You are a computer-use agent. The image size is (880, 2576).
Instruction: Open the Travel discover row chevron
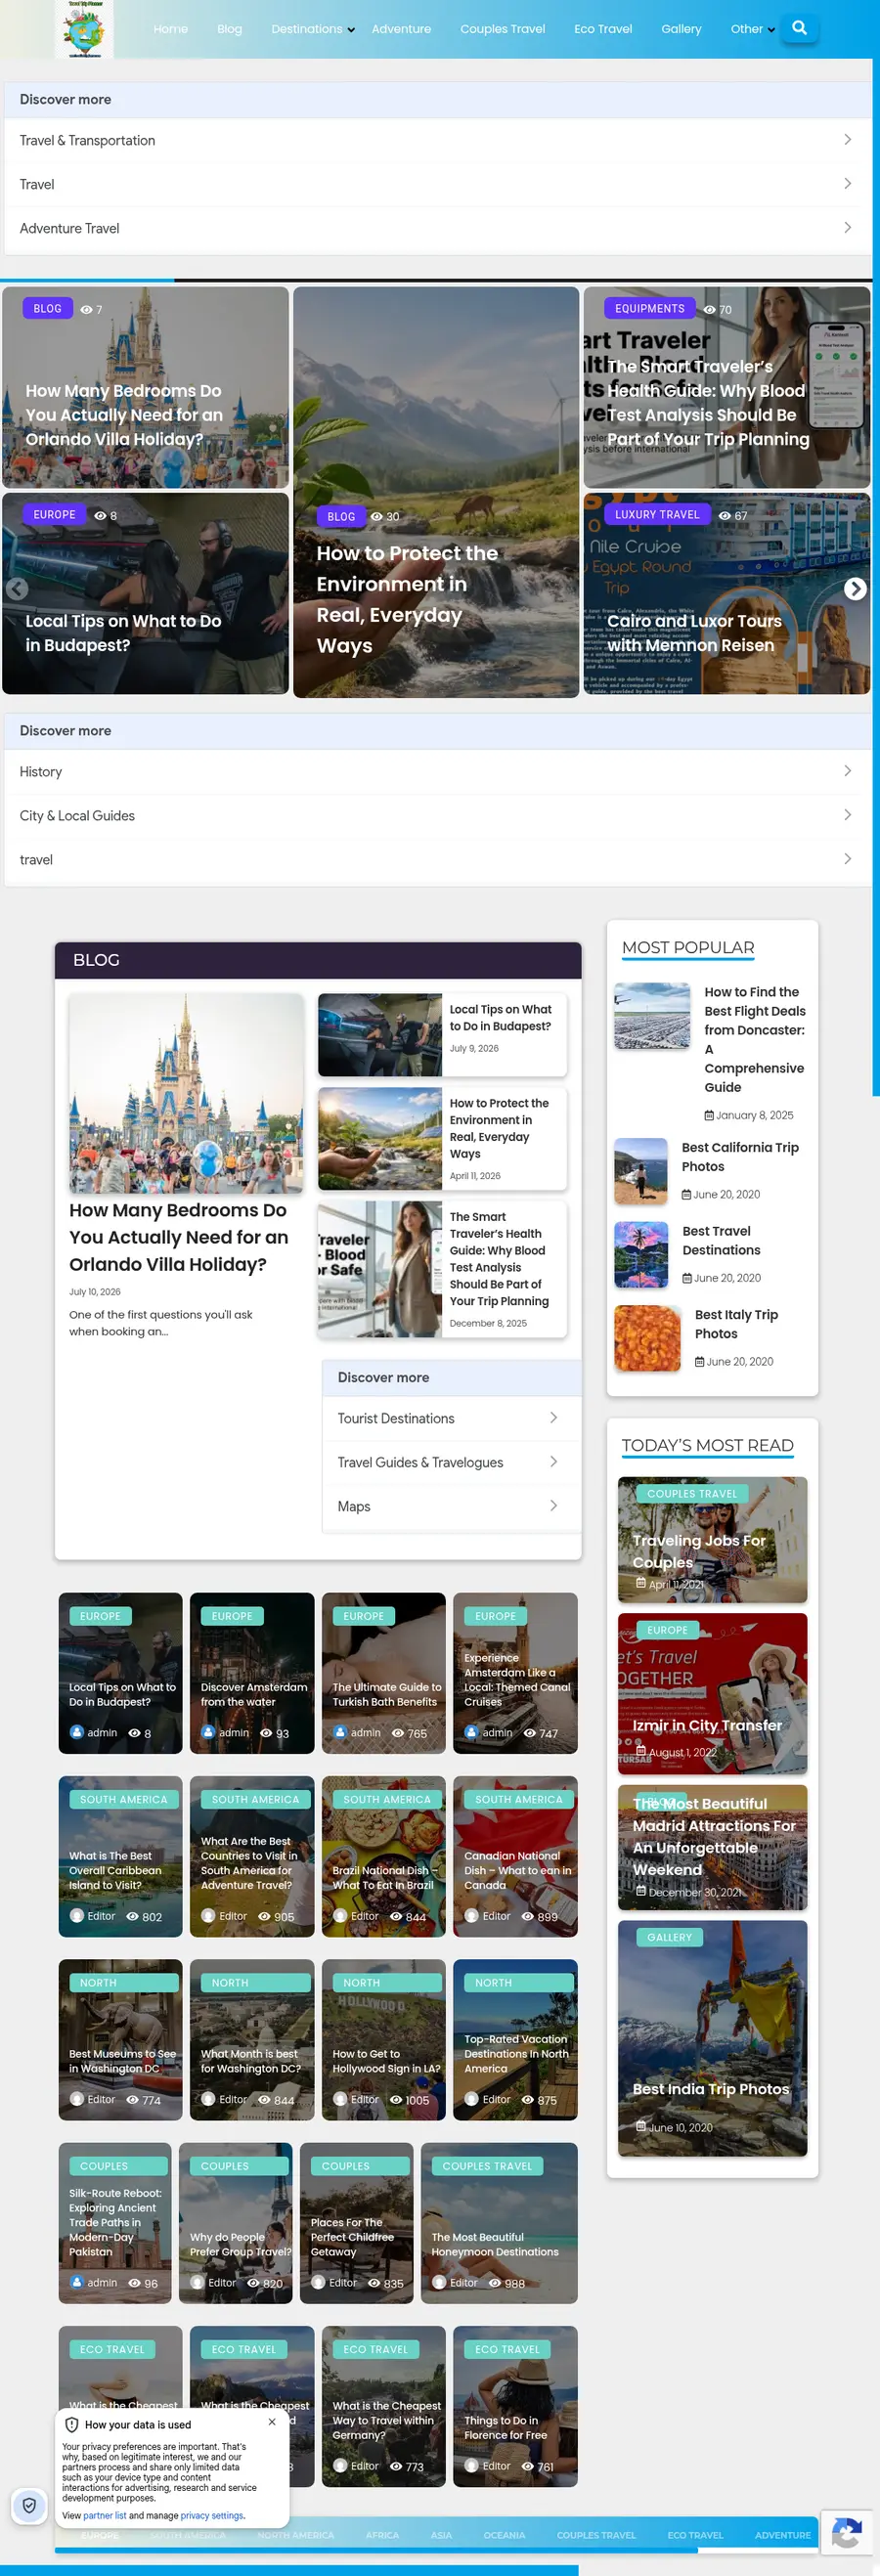pos(847,184)
